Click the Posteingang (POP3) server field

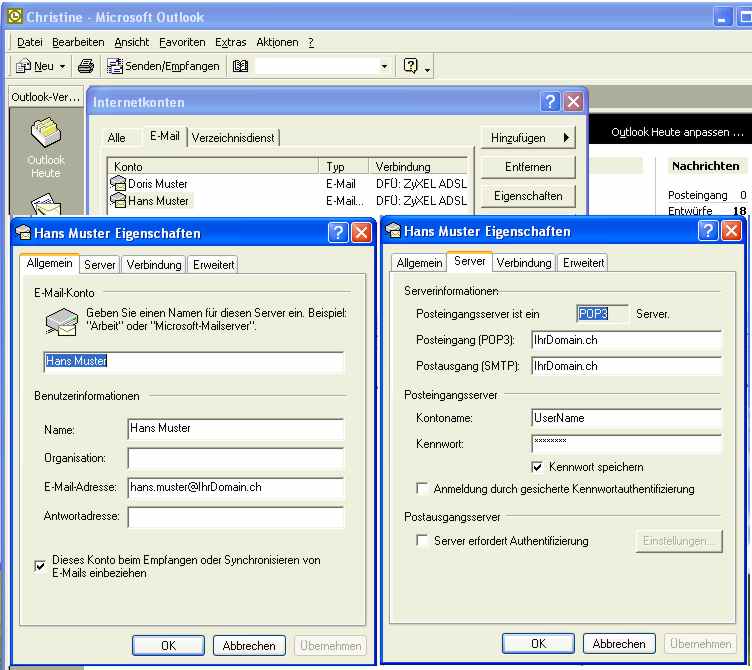626,340
